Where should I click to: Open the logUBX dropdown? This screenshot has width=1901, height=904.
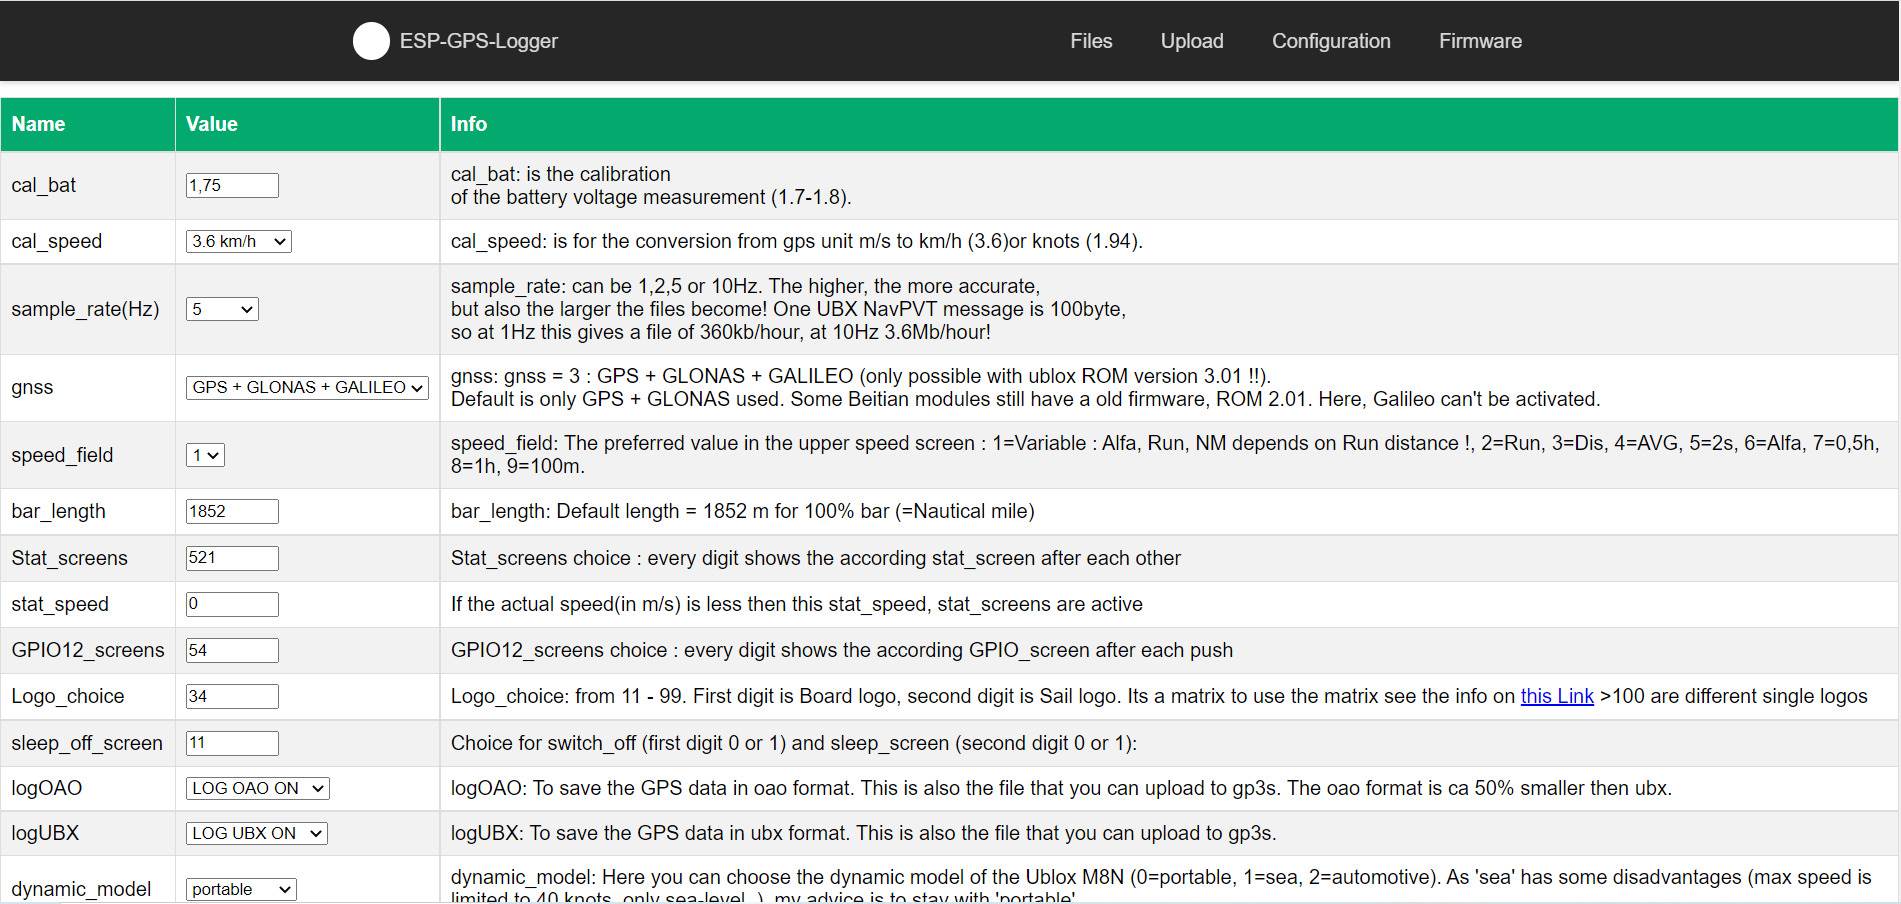point(255,832)
